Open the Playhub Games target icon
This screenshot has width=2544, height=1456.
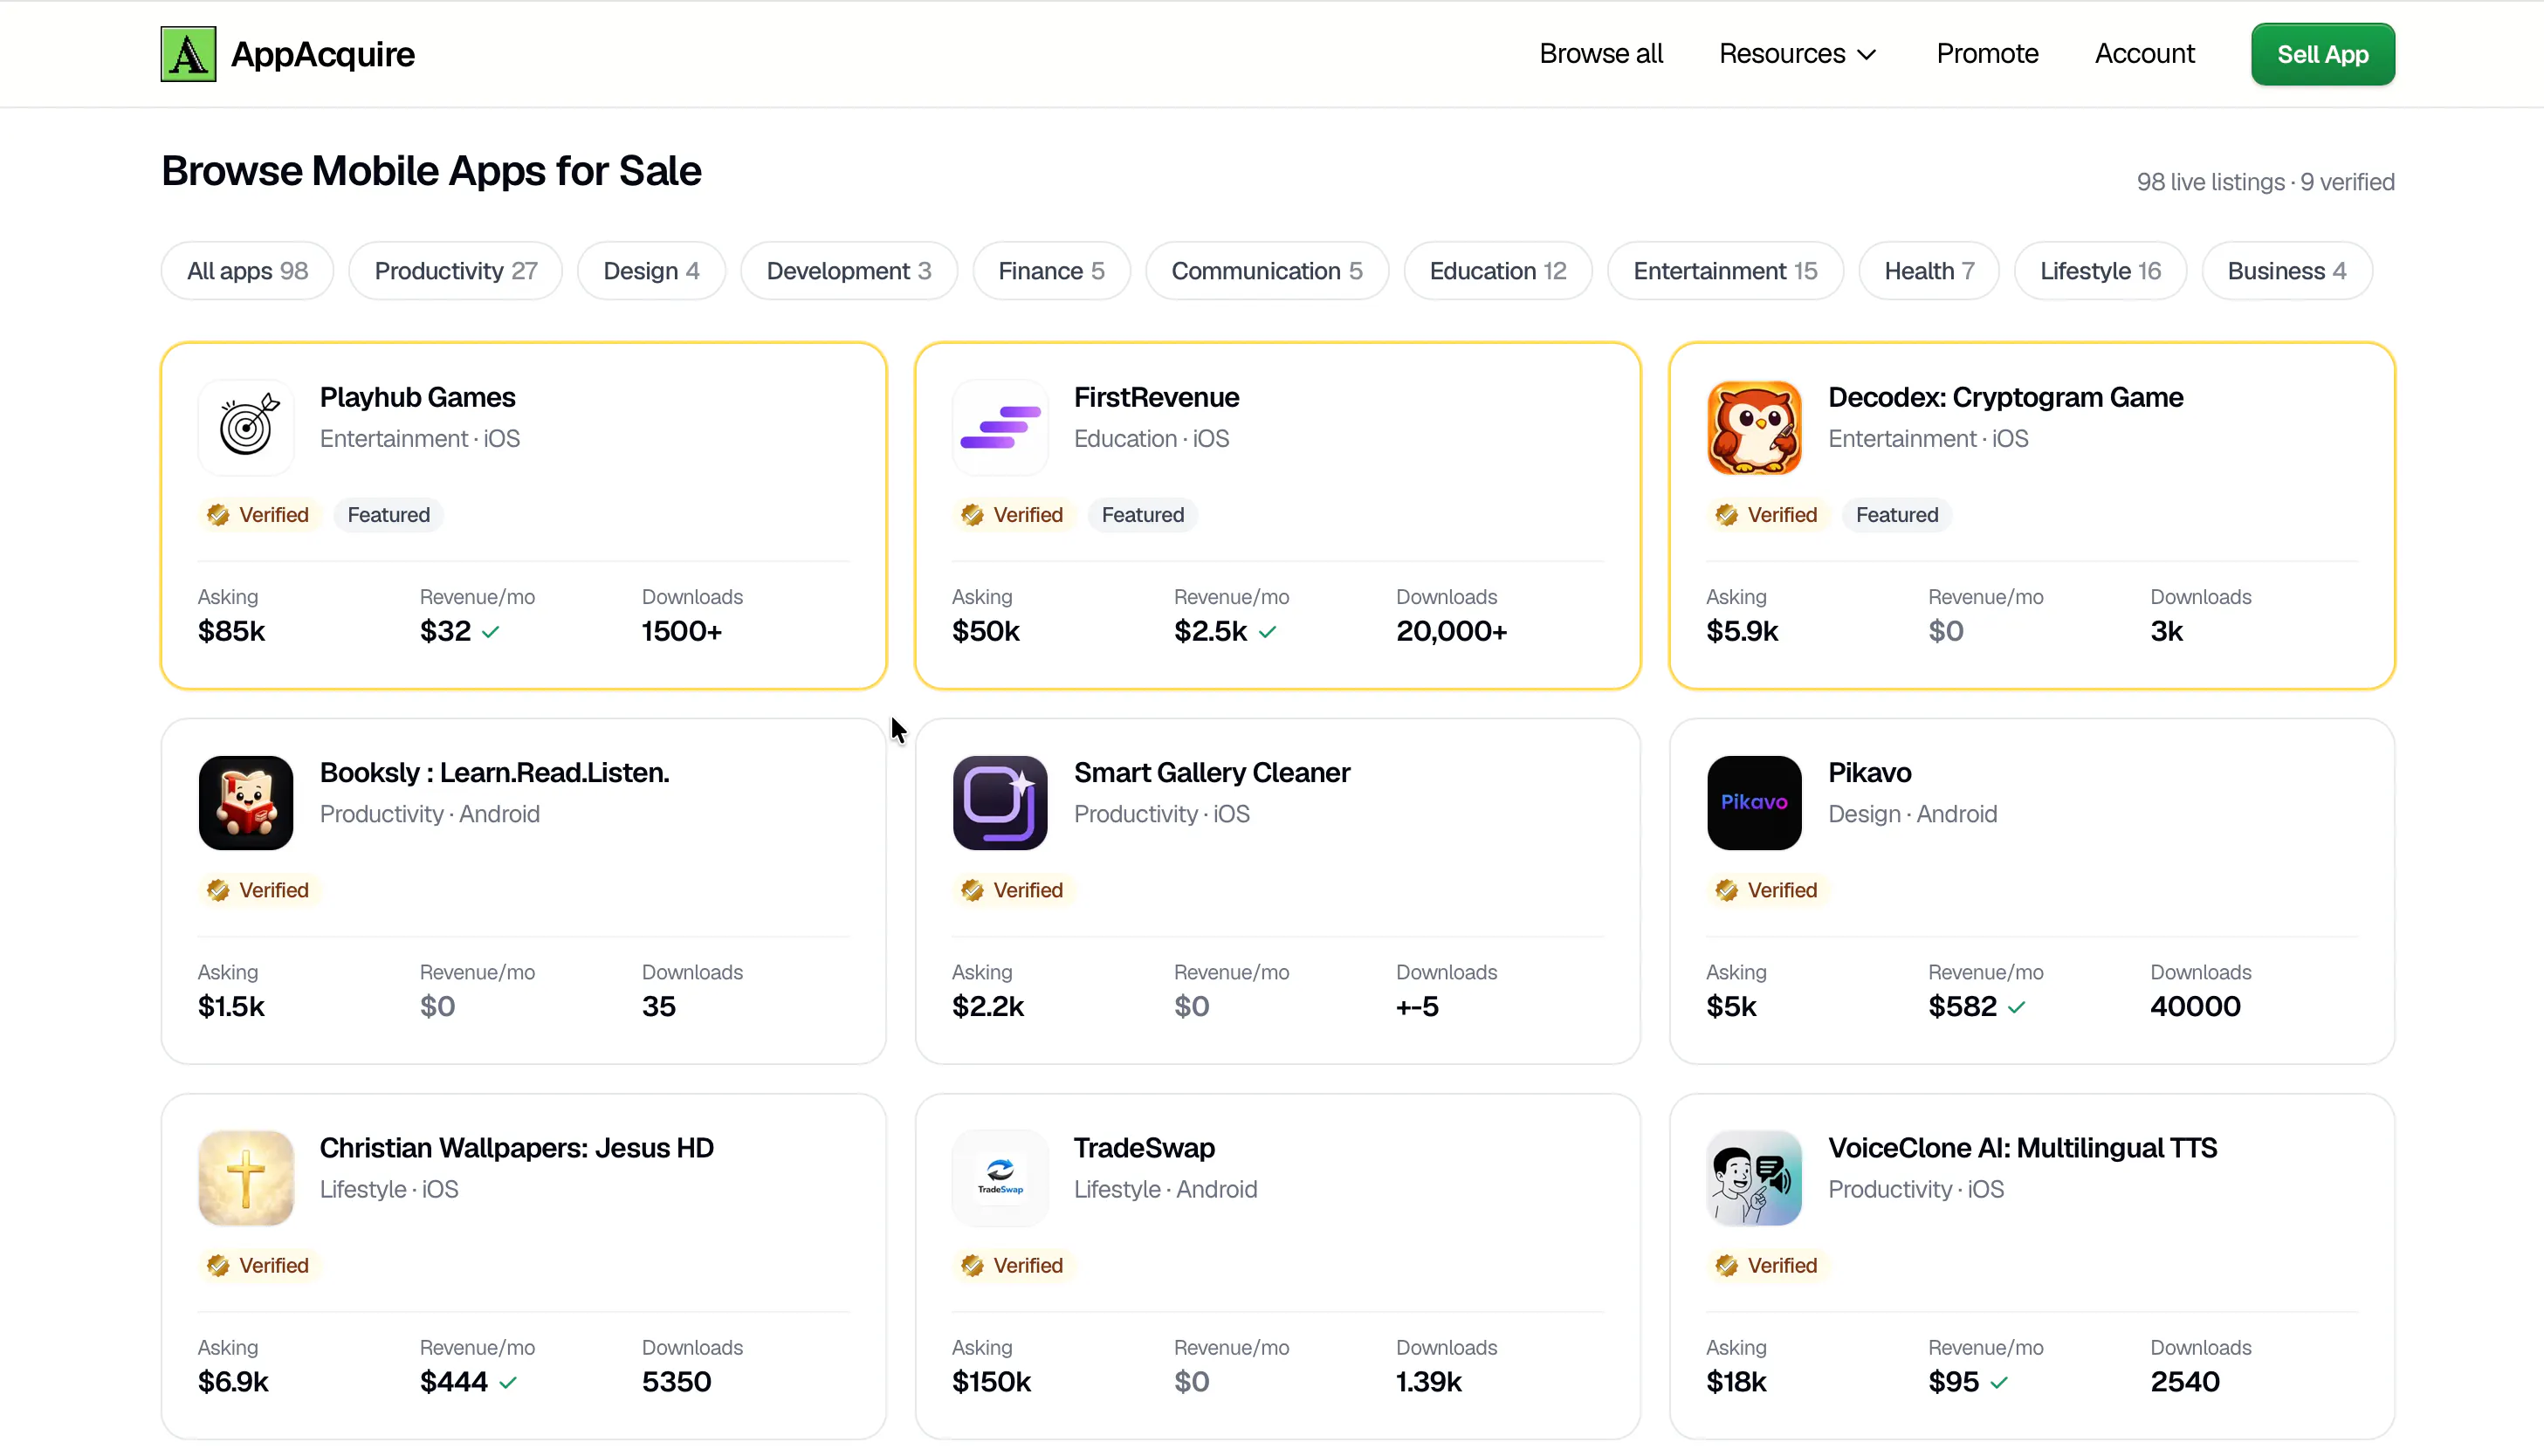[246, 428]
